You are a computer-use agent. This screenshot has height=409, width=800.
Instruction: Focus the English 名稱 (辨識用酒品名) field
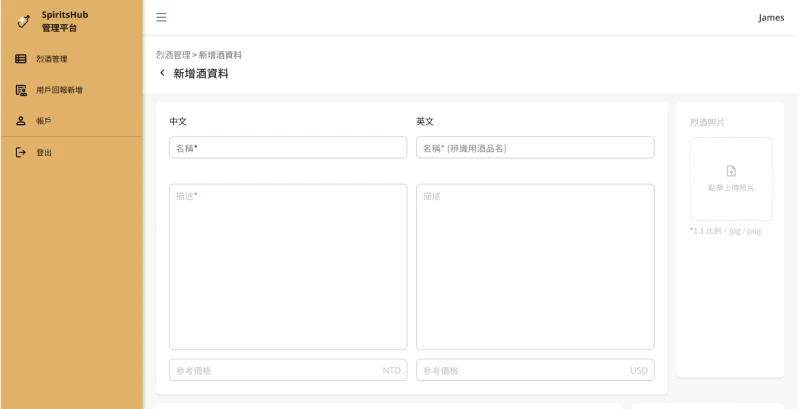tap(535, 147)
